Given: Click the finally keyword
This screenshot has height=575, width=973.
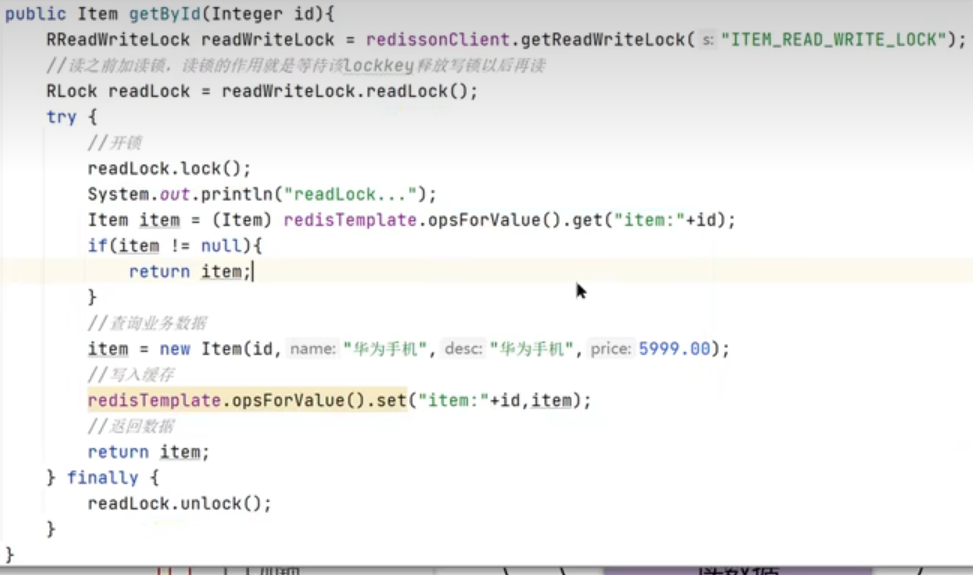Looking at the screenshot, I should [102, 478].
